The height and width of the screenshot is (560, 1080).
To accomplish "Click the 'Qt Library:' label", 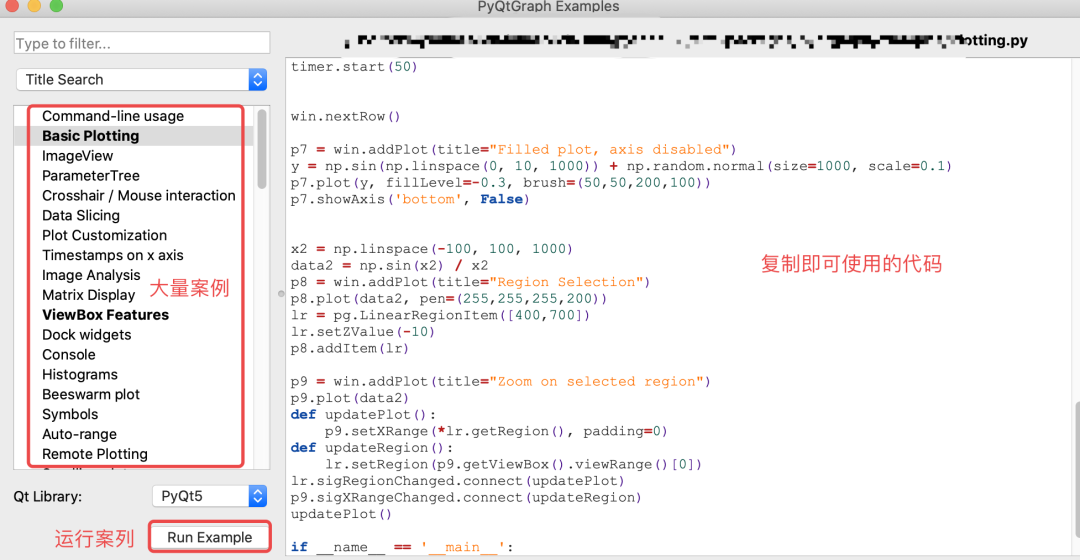I will click(48, 496).
